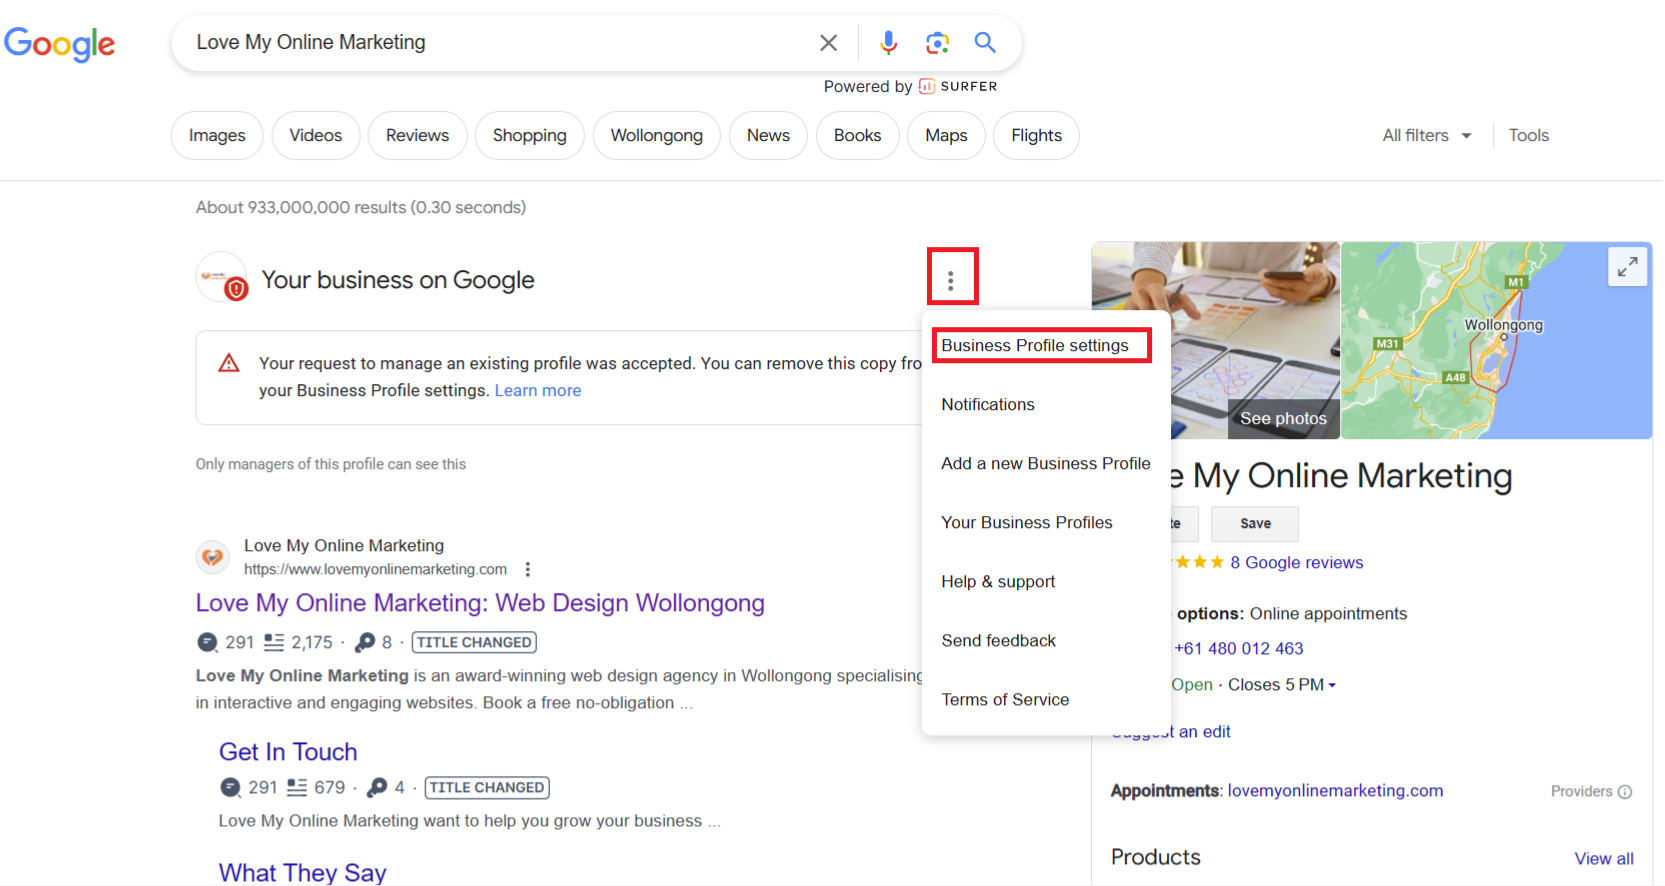Select Help & support
1665x886 pixels.
click(1046, 581)
